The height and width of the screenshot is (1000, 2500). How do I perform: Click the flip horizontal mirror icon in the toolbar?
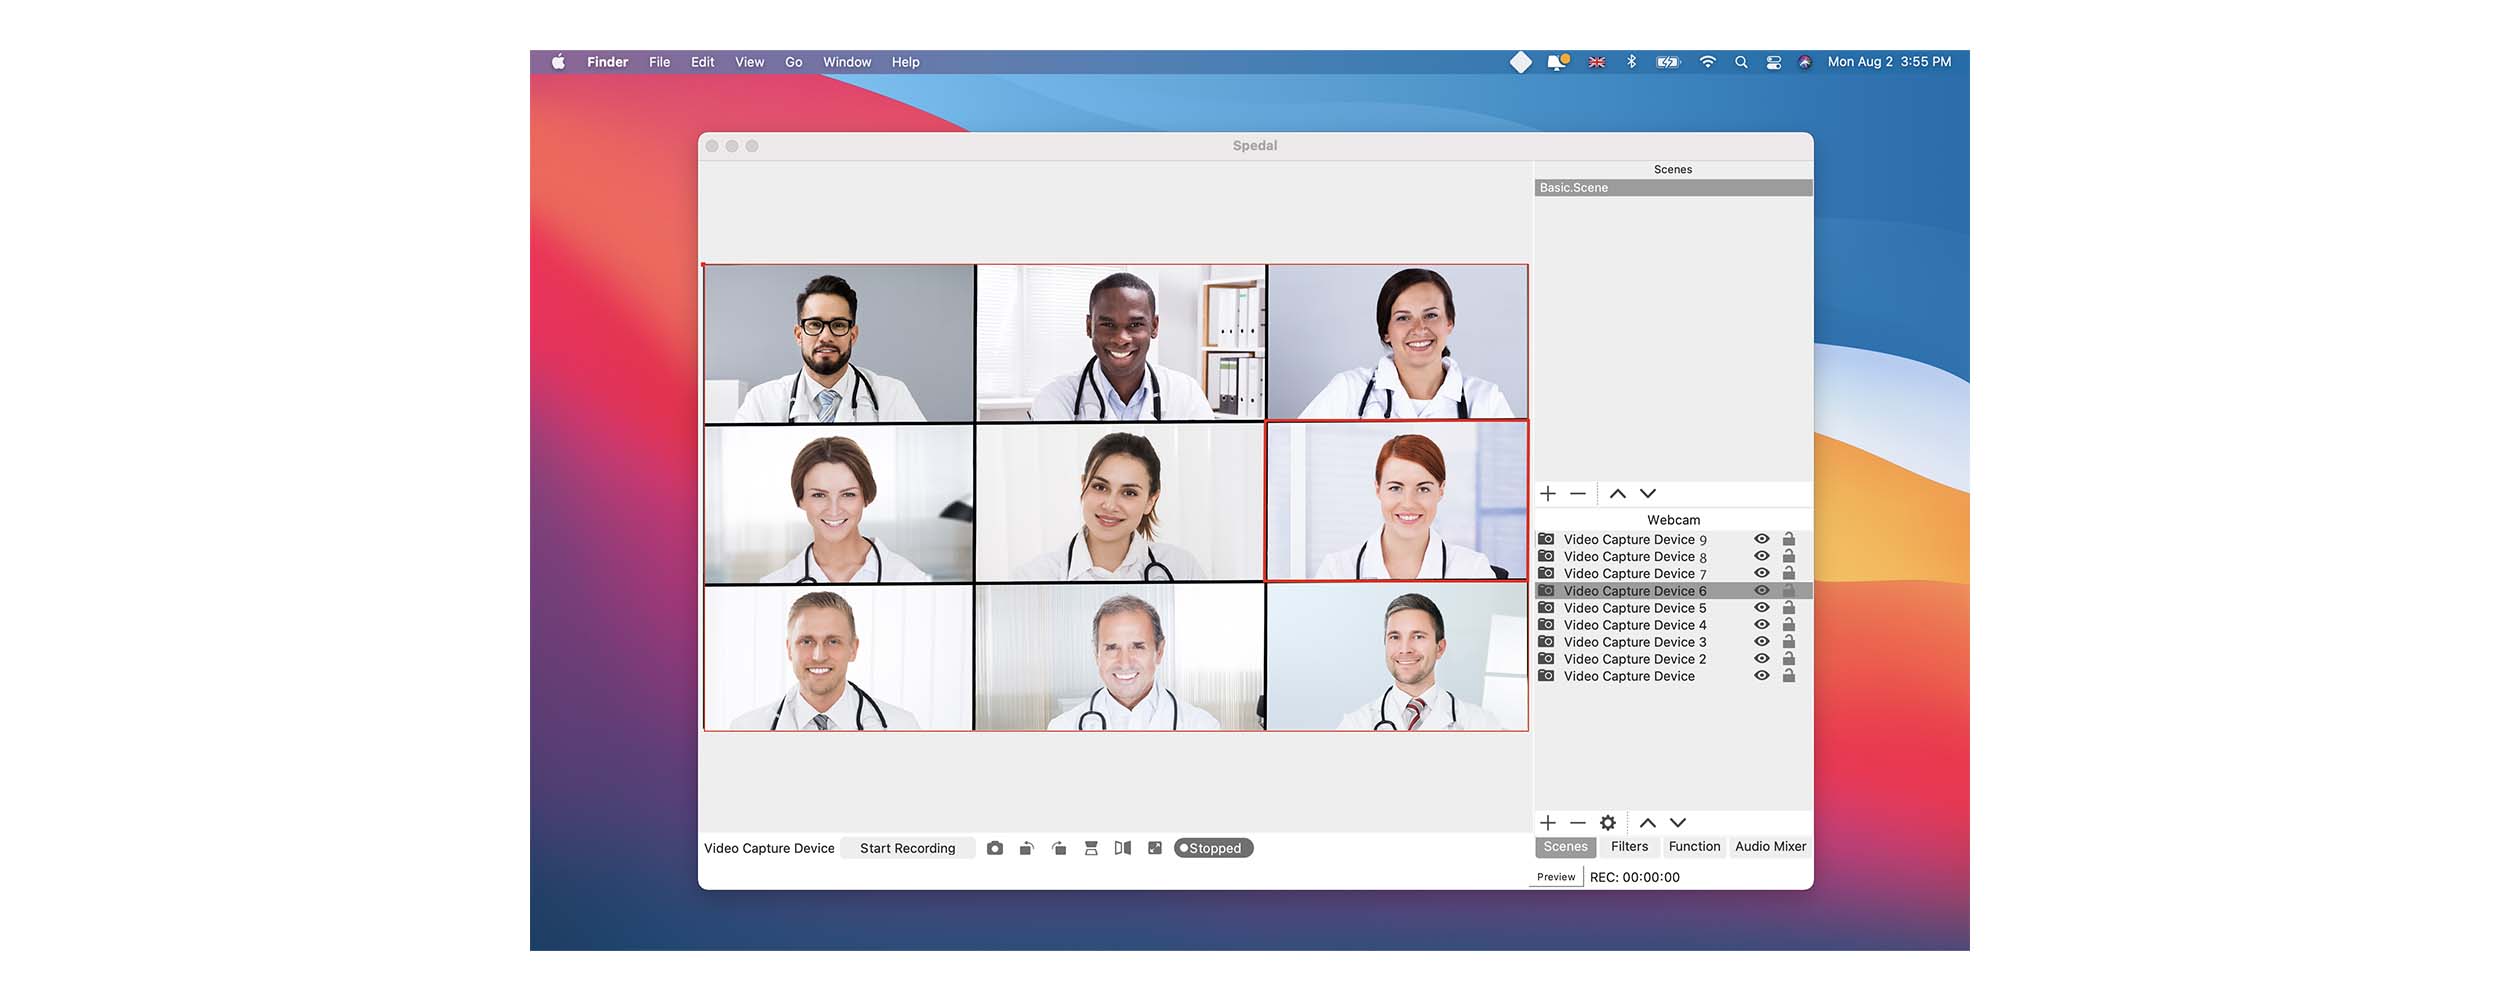(1123, 848)
